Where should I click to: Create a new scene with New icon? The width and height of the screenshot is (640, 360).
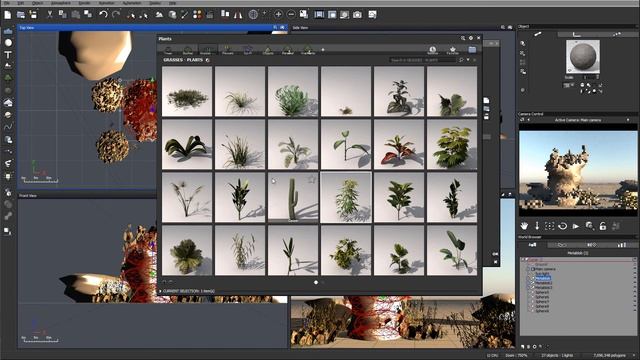(7, 15)
